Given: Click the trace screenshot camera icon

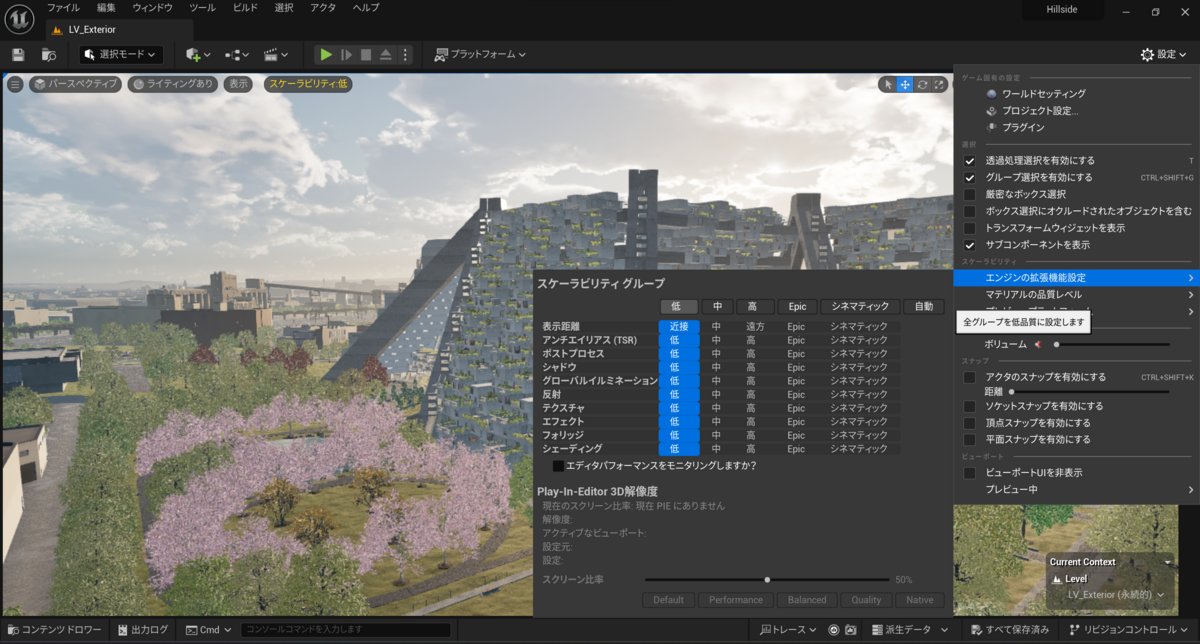Looking at the screenshot, I should tap(850, 630).
